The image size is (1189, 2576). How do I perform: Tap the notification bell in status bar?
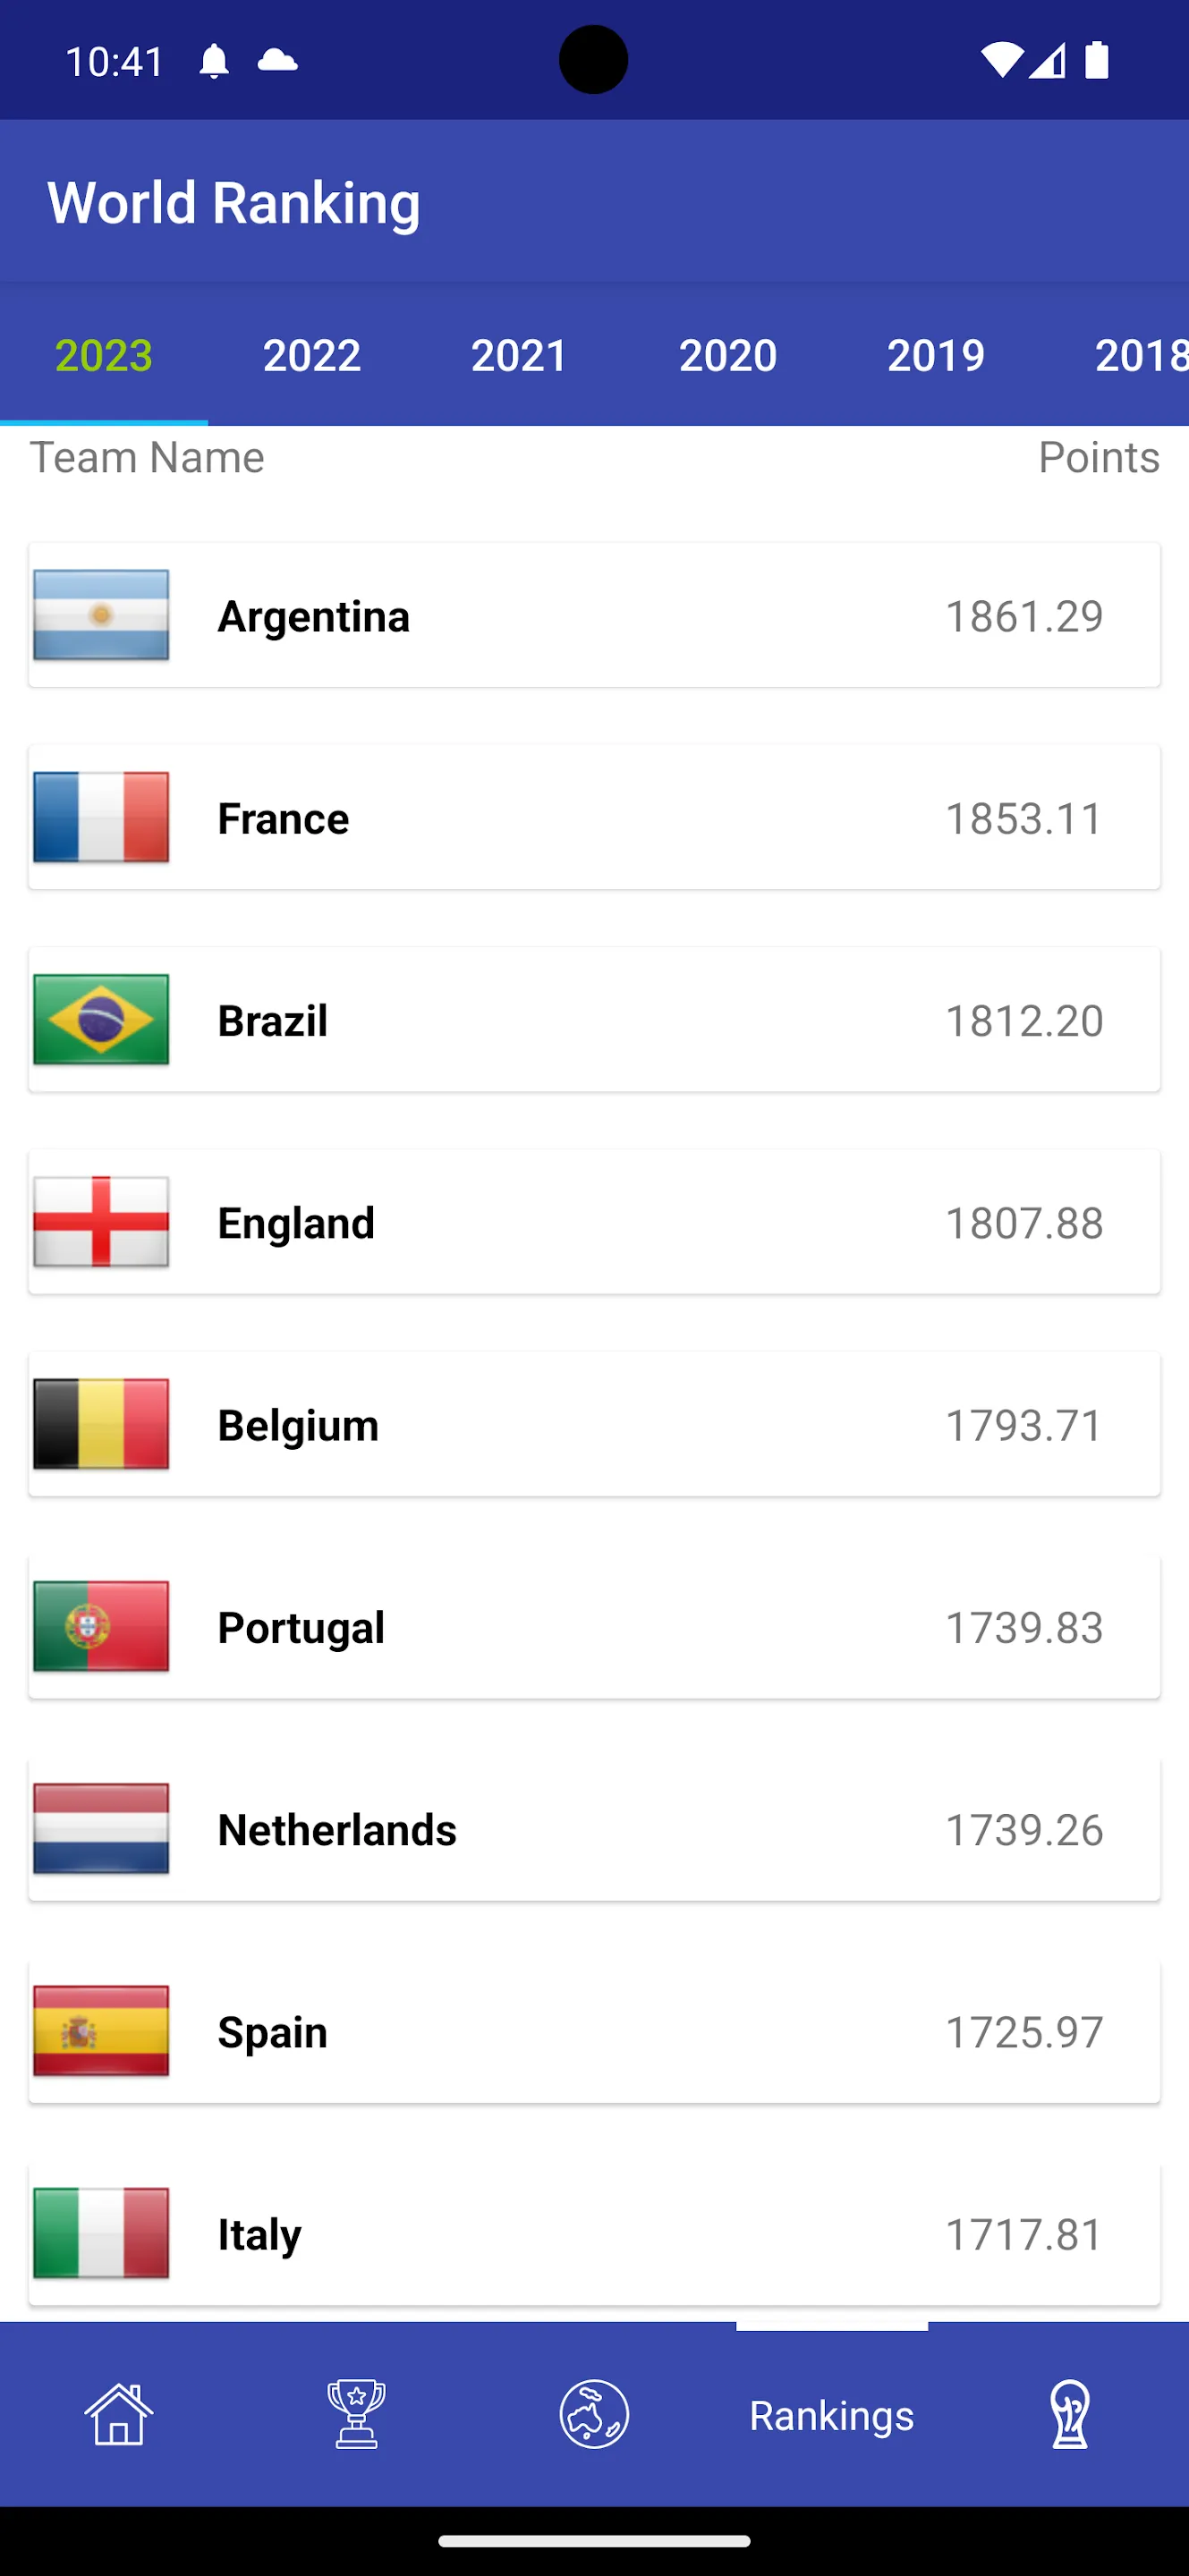point(214,61)
